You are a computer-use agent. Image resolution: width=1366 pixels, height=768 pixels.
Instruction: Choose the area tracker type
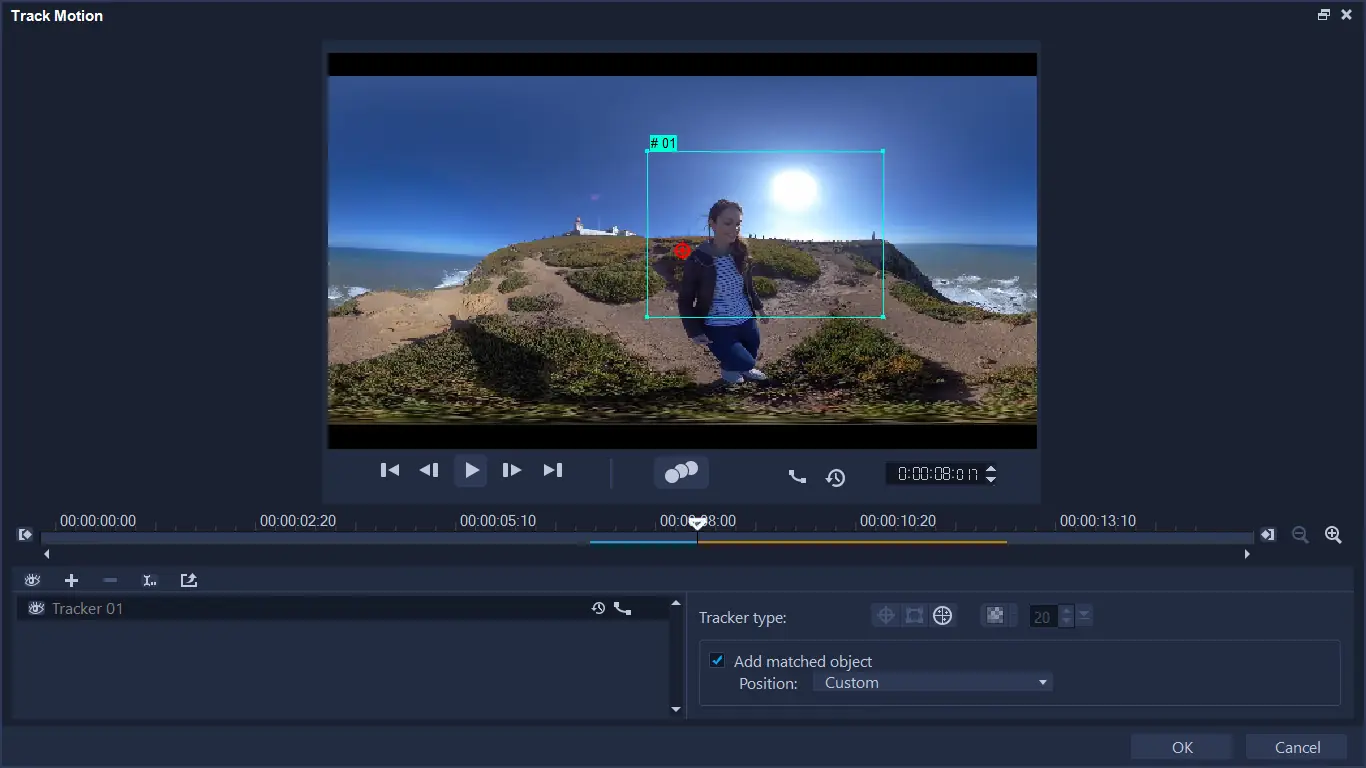[914, 616]
